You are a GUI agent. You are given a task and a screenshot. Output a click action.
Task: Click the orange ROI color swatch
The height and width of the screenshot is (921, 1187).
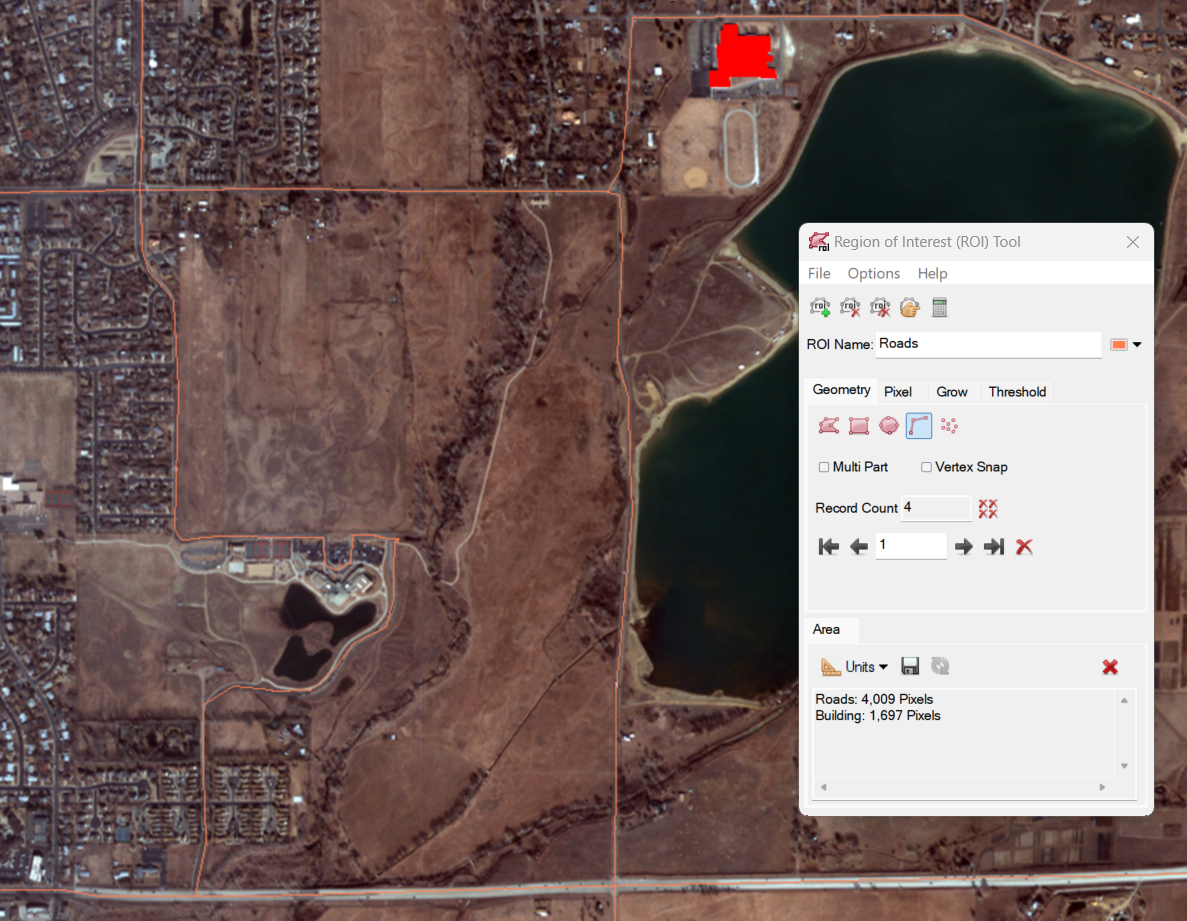(1119, 345)
